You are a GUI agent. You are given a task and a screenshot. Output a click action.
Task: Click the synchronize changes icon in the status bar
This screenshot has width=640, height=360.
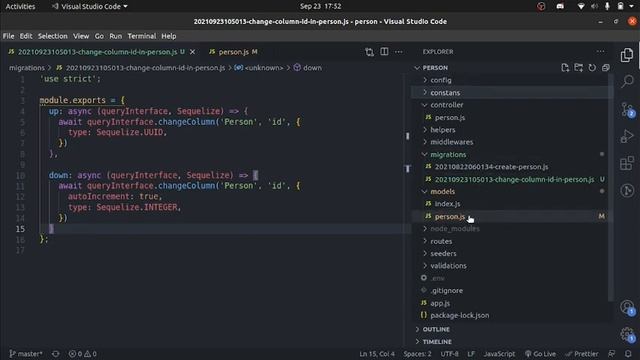pos(56,354)
